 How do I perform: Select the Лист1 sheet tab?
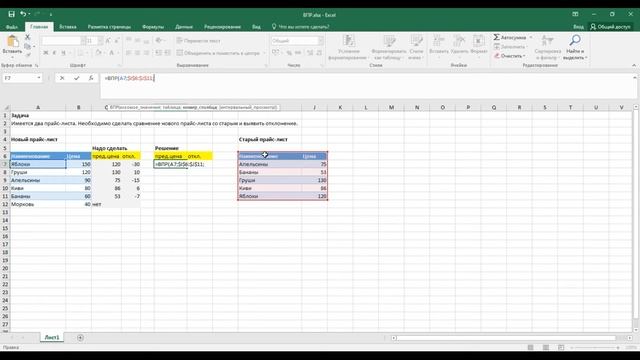click(x=52, y=338)
